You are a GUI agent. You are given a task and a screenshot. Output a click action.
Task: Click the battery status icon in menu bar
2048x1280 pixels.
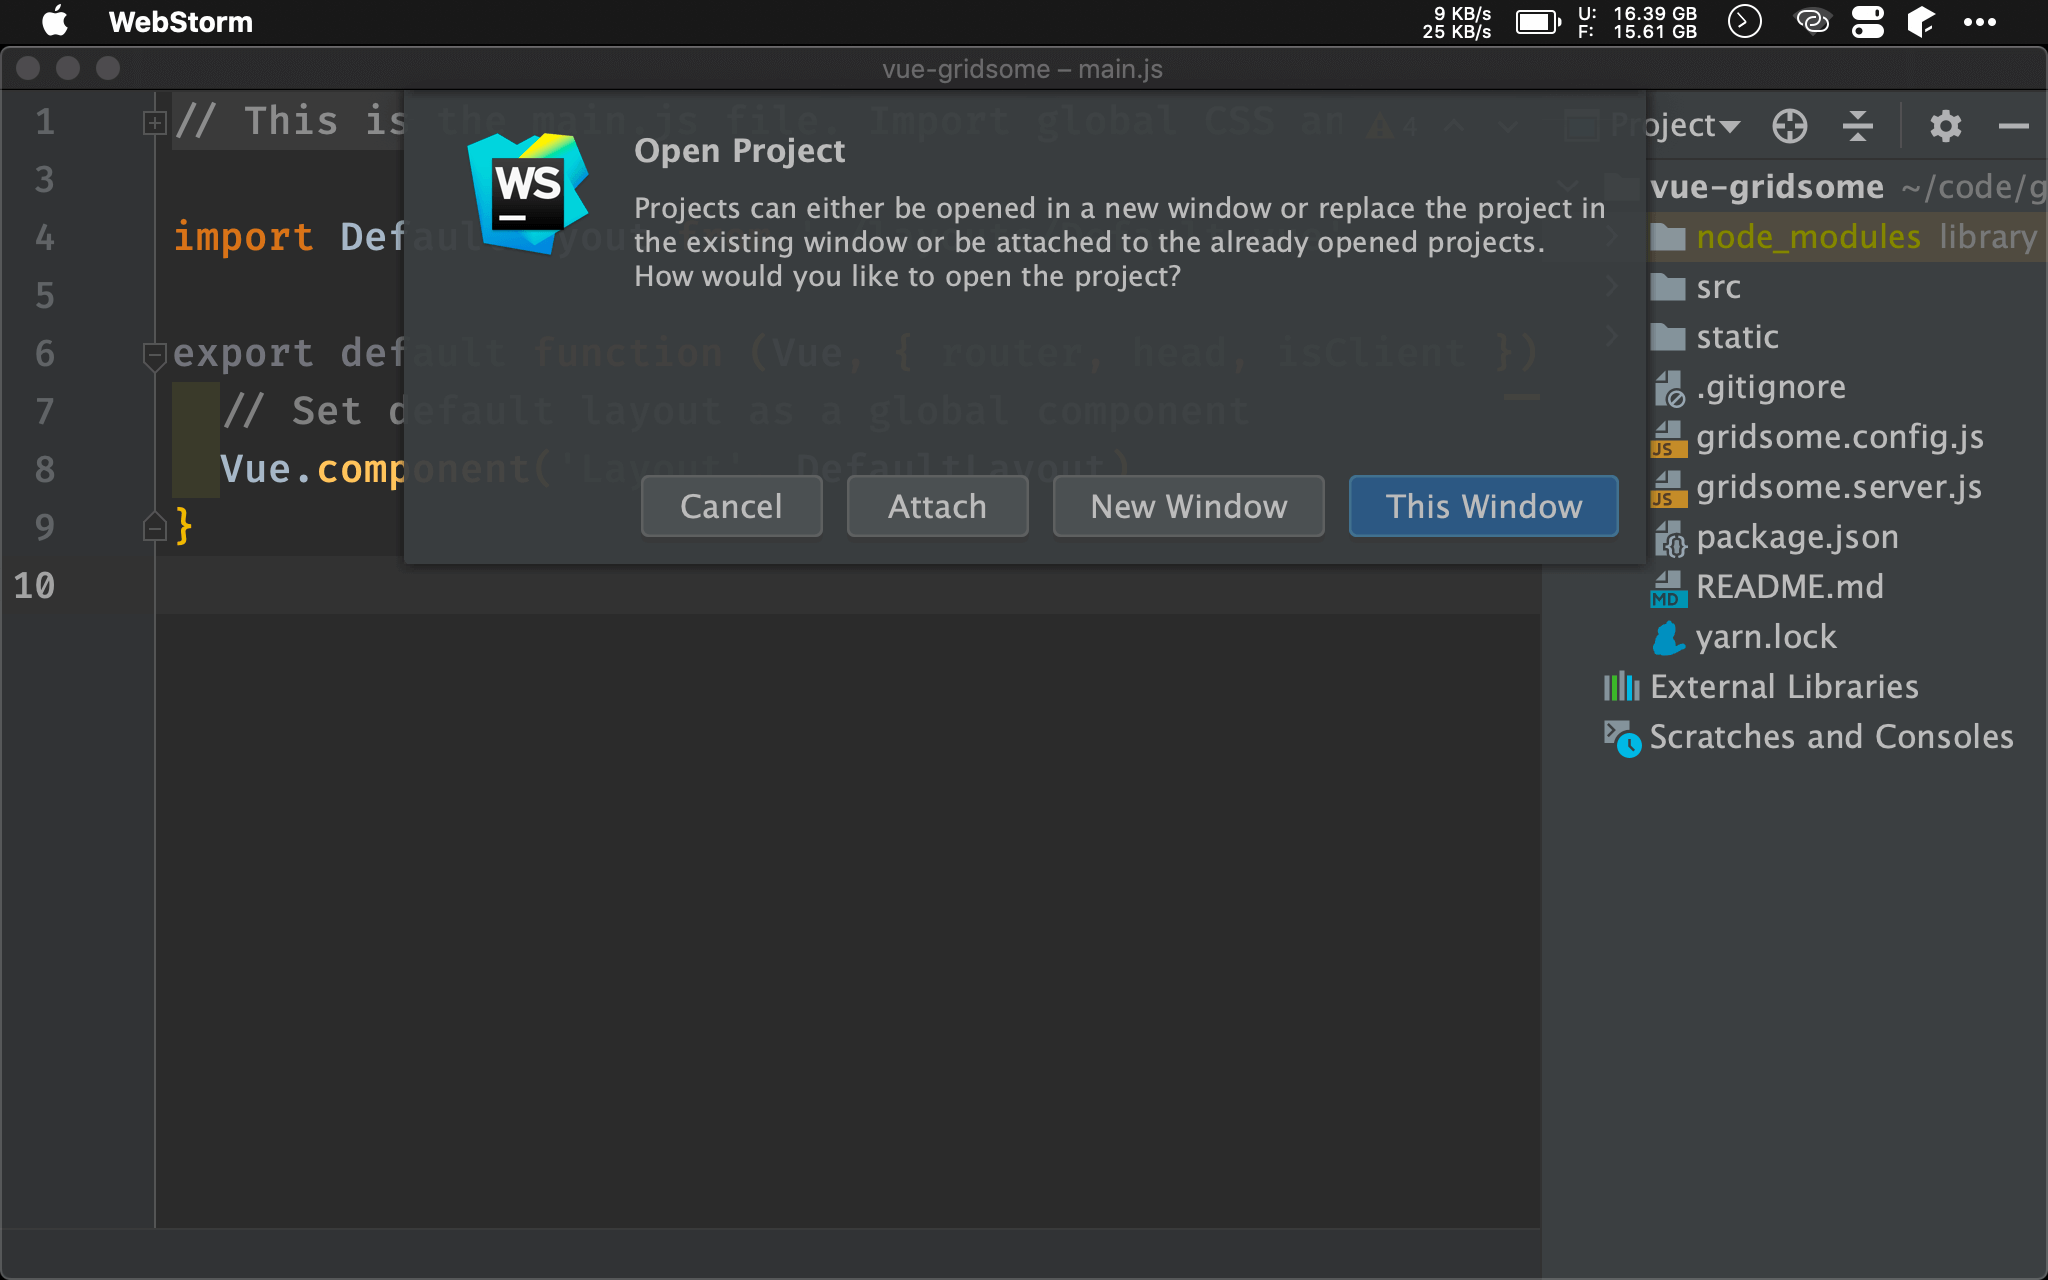[x=1537, y=21]
